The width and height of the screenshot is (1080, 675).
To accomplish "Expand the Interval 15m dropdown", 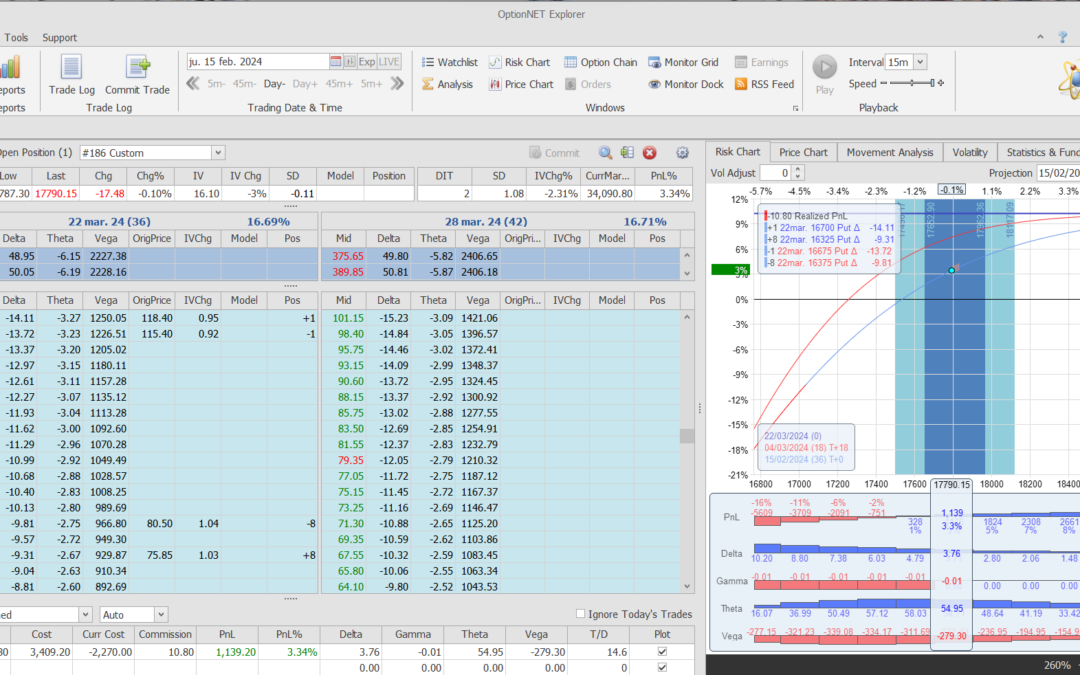I will [x=919, y=62].
